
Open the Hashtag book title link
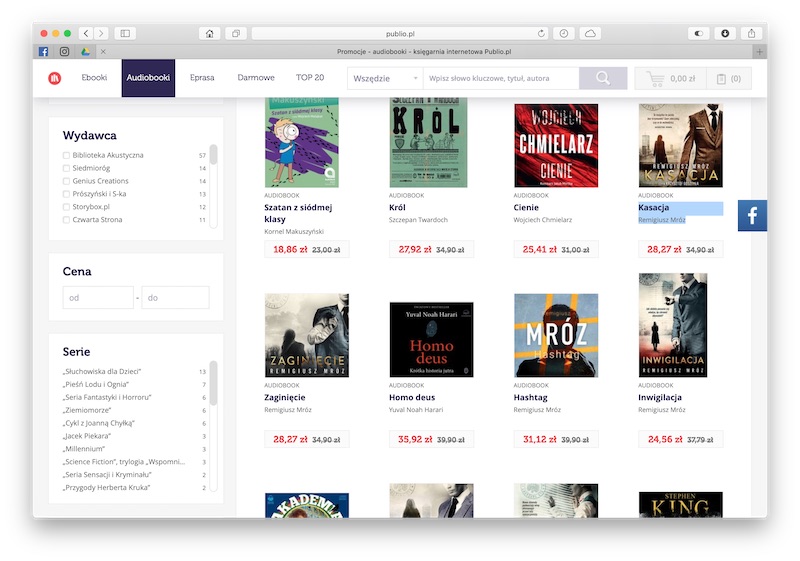(x=530, y=397)
